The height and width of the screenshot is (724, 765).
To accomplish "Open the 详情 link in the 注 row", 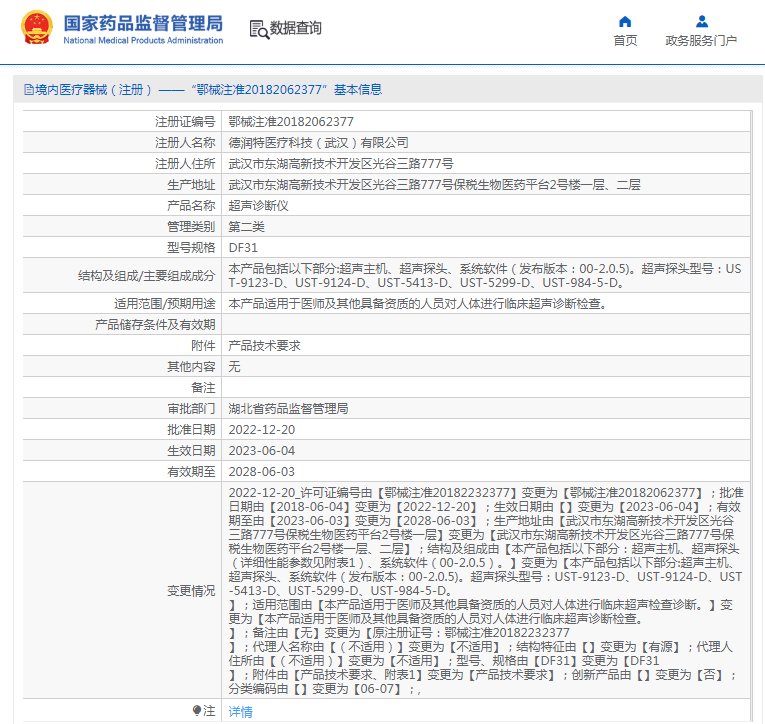I will 240,711.
